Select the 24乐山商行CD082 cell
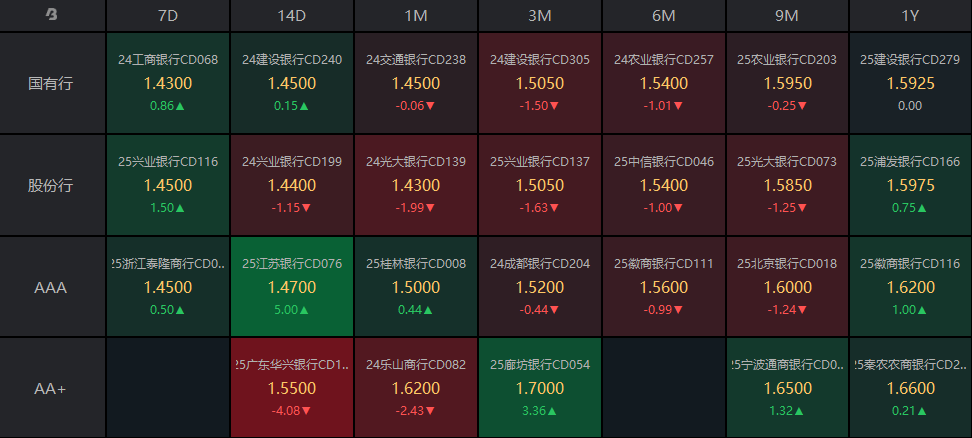Image resolution: width=972 pixels, height=438 pixels. pos(416,388)
